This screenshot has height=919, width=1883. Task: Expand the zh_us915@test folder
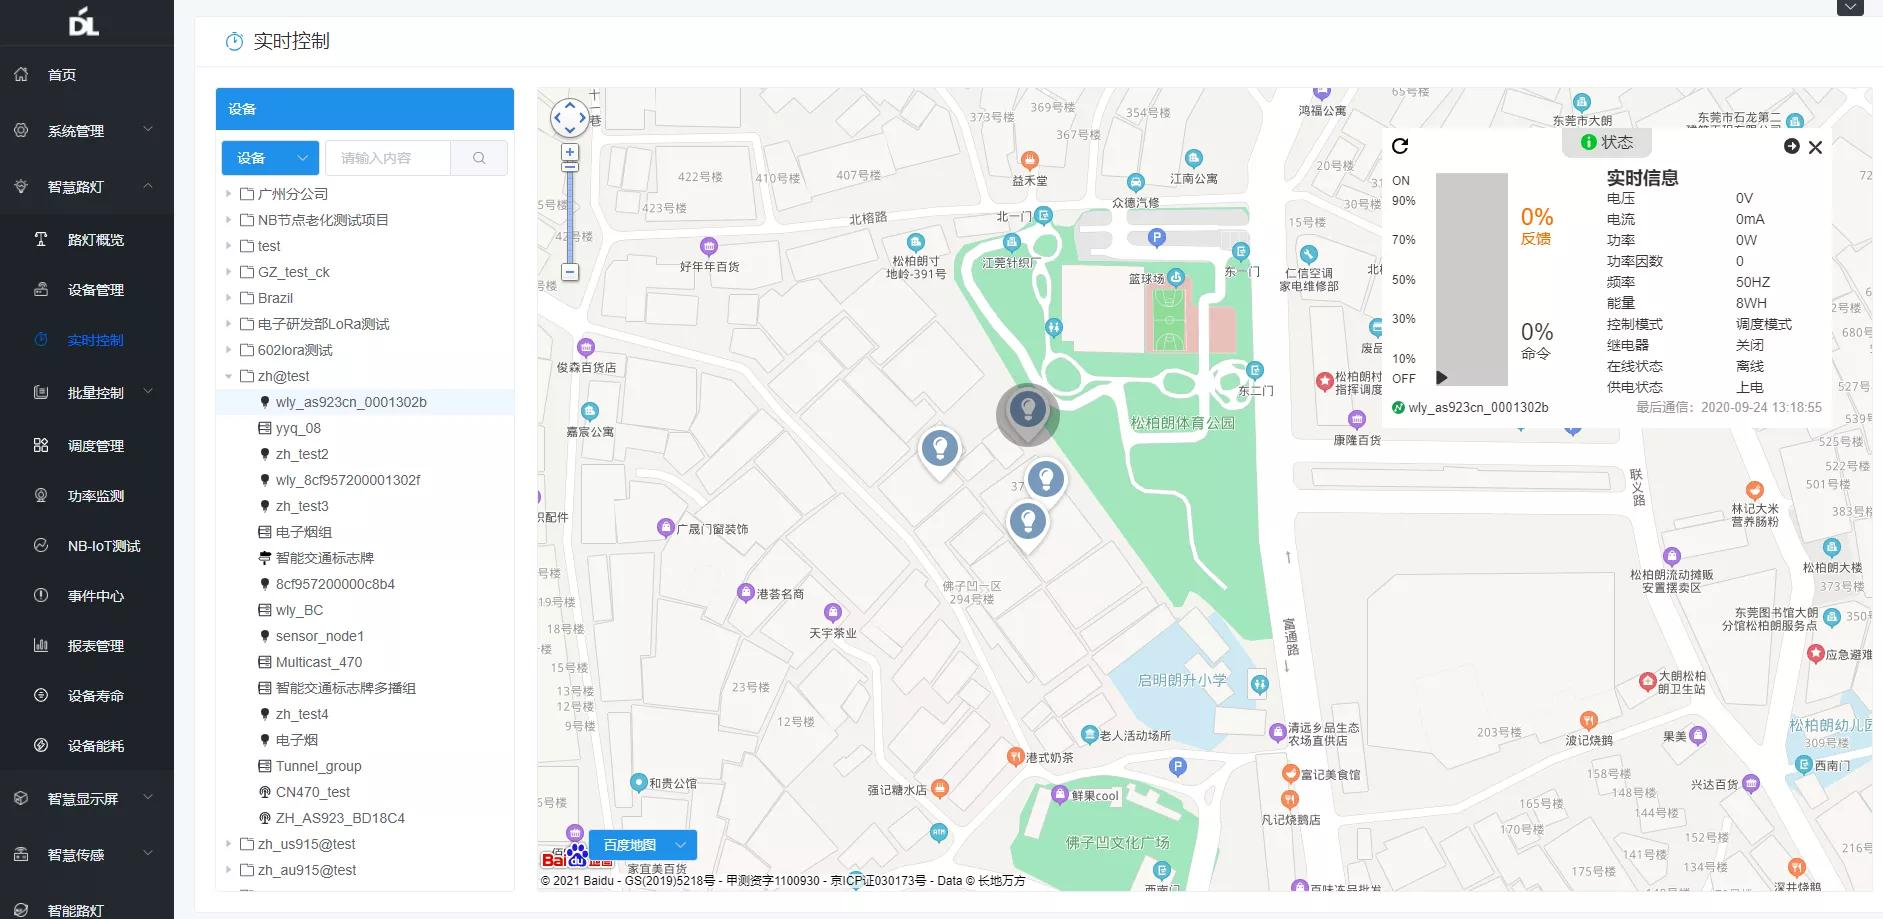click(229, 844)
